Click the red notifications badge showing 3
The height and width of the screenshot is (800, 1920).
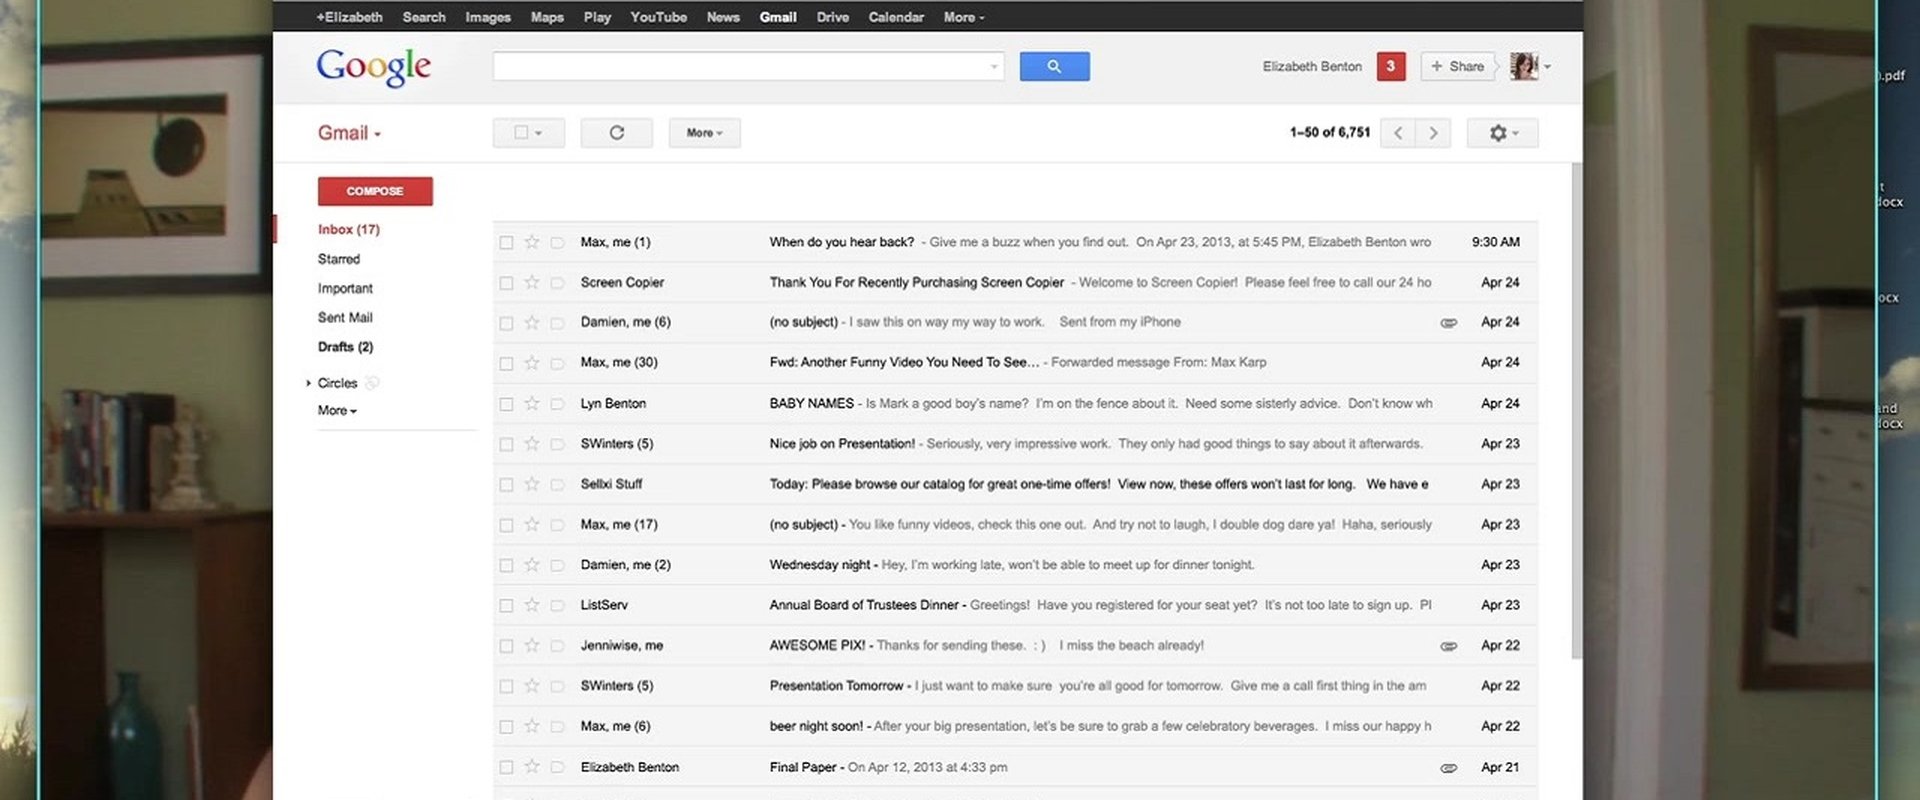(1391, 66)
